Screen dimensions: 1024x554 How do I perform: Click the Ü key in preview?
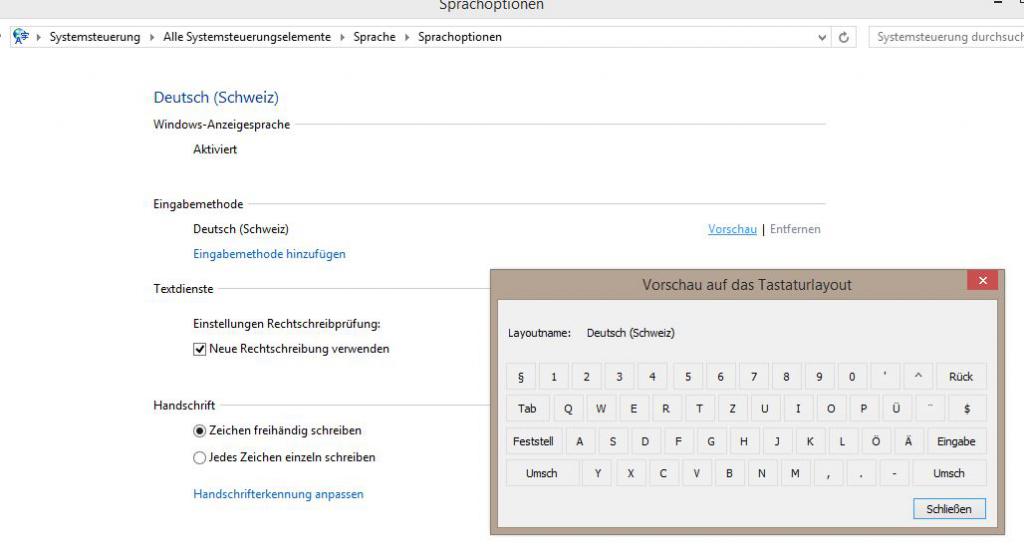click(x=896, y=408)
